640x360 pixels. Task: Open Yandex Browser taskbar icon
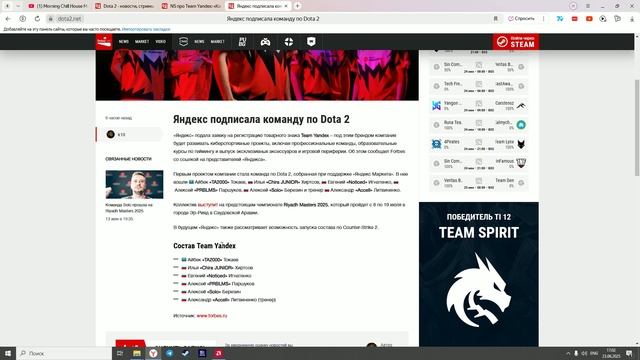pos(153,353)
